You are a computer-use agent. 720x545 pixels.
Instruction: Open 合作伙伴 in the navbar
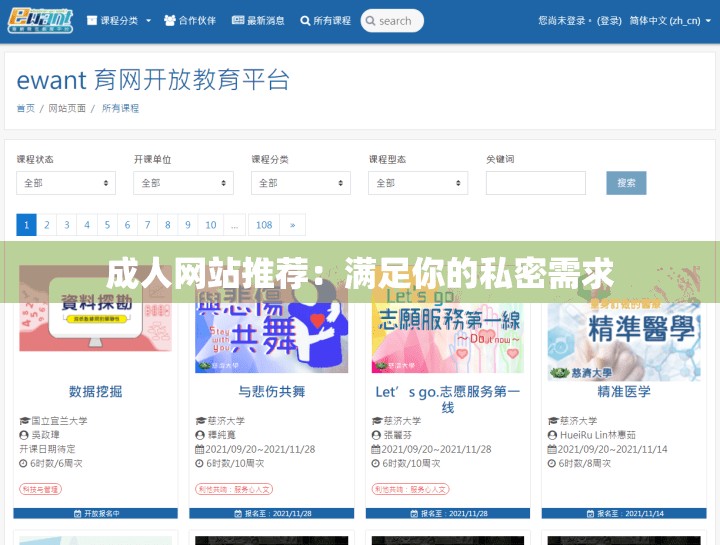click(190, 21)
